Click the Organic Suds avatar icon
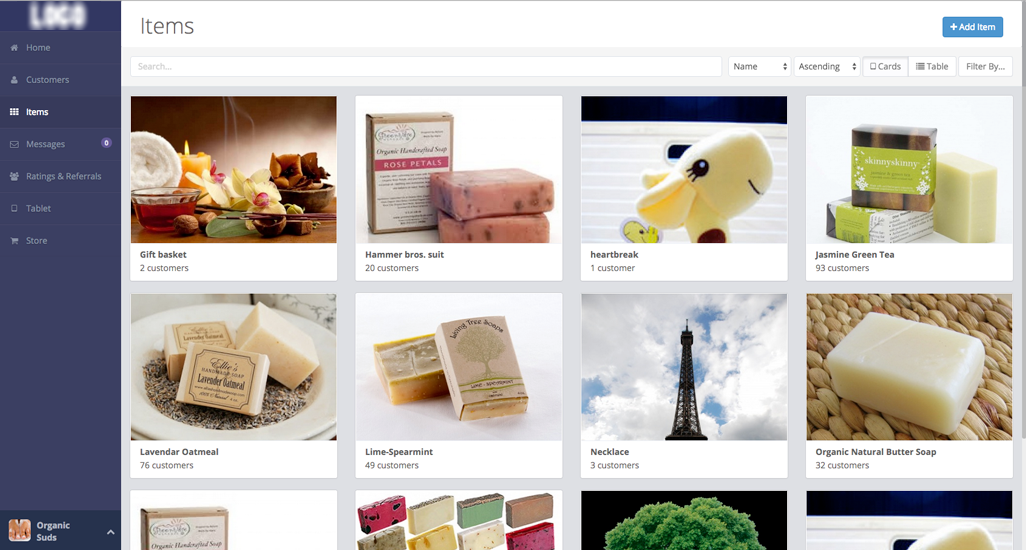 coord(20,530)
